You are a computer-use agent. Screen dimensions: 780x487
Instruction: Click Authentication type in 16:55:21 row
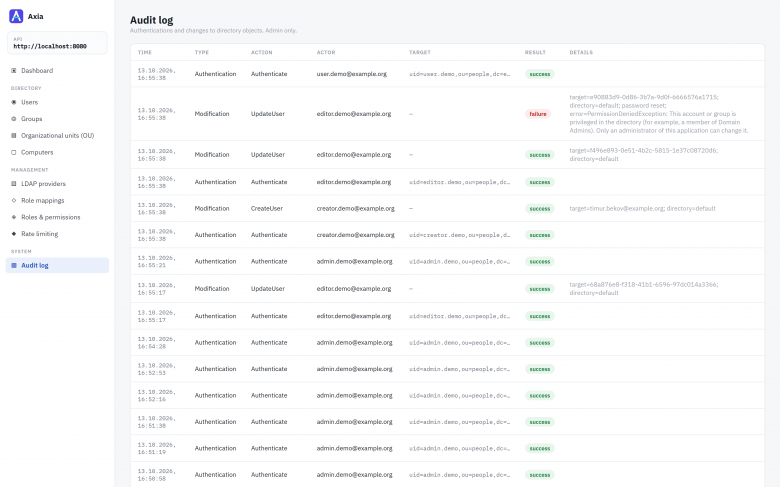[x=215, y=261]
